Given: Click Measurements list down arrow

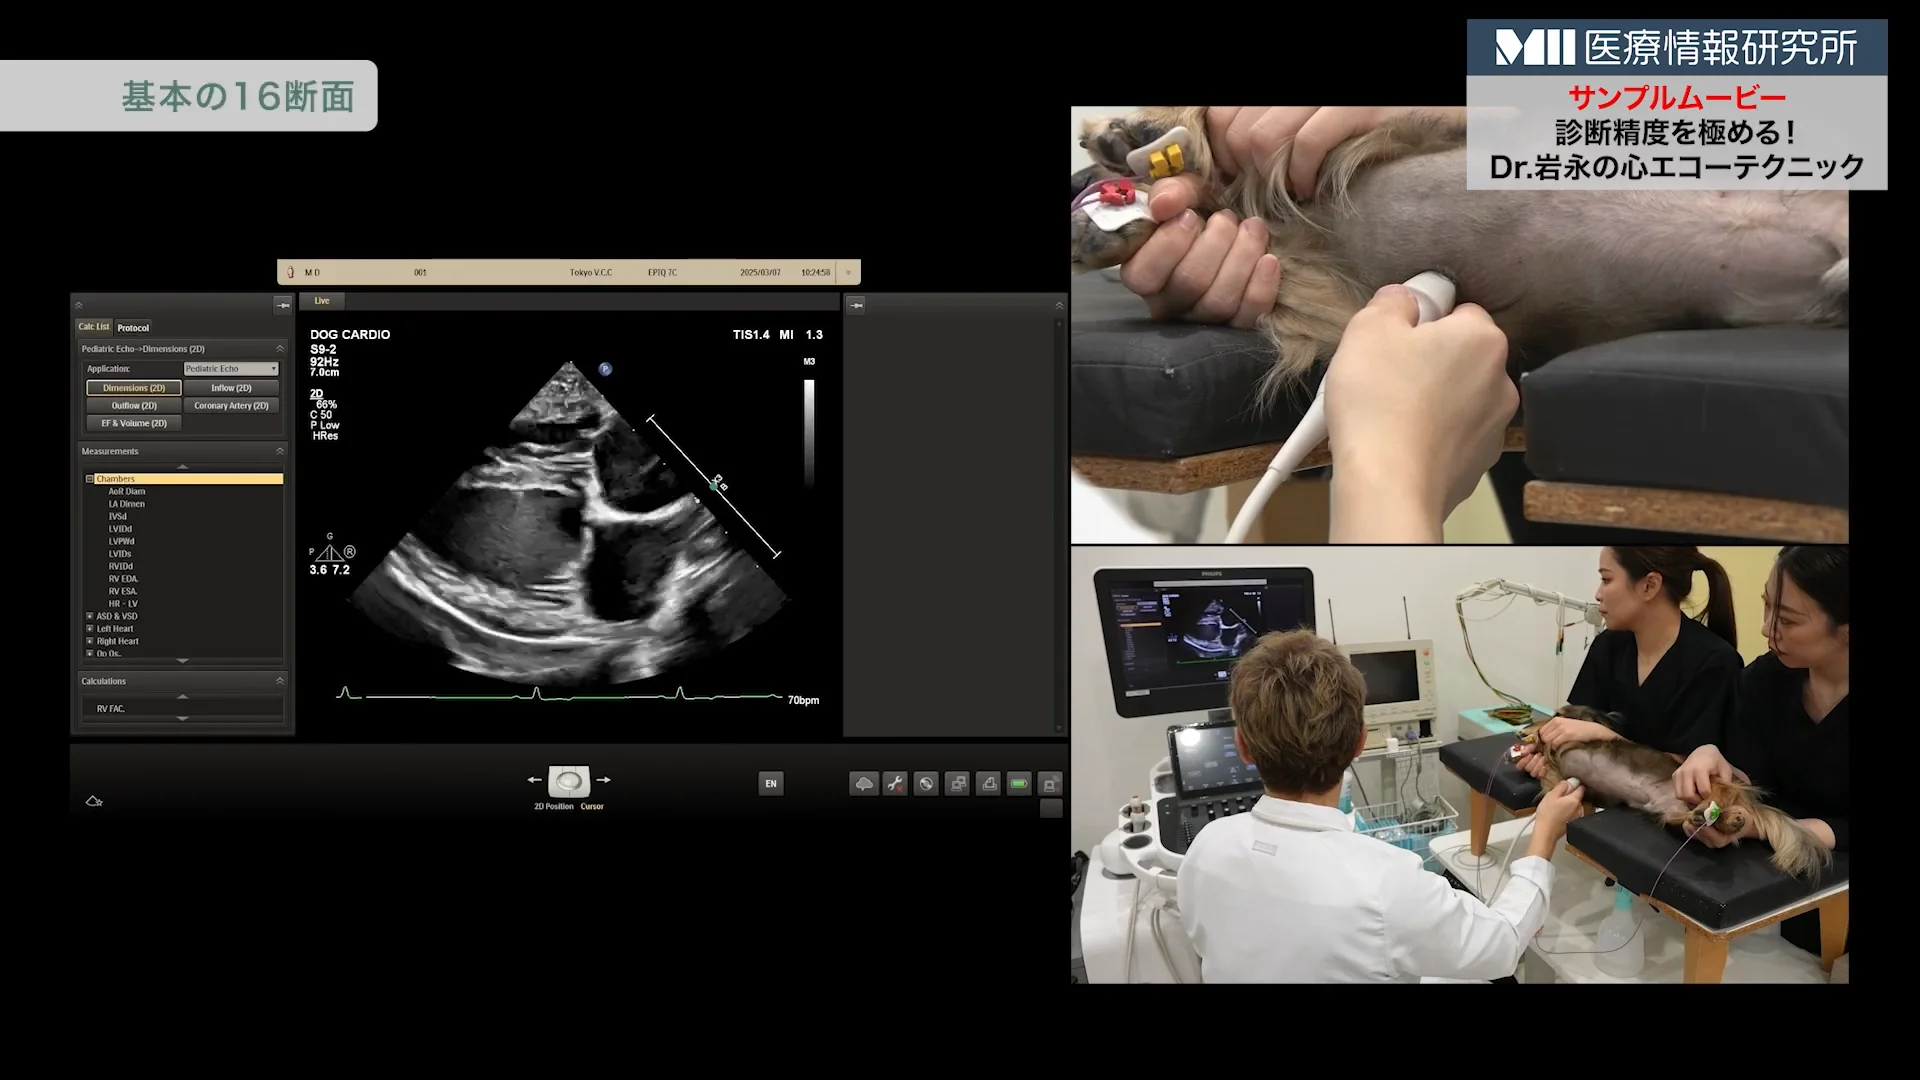Looking at the screenshot, I should pyautogui.click(x=182, y=661).
